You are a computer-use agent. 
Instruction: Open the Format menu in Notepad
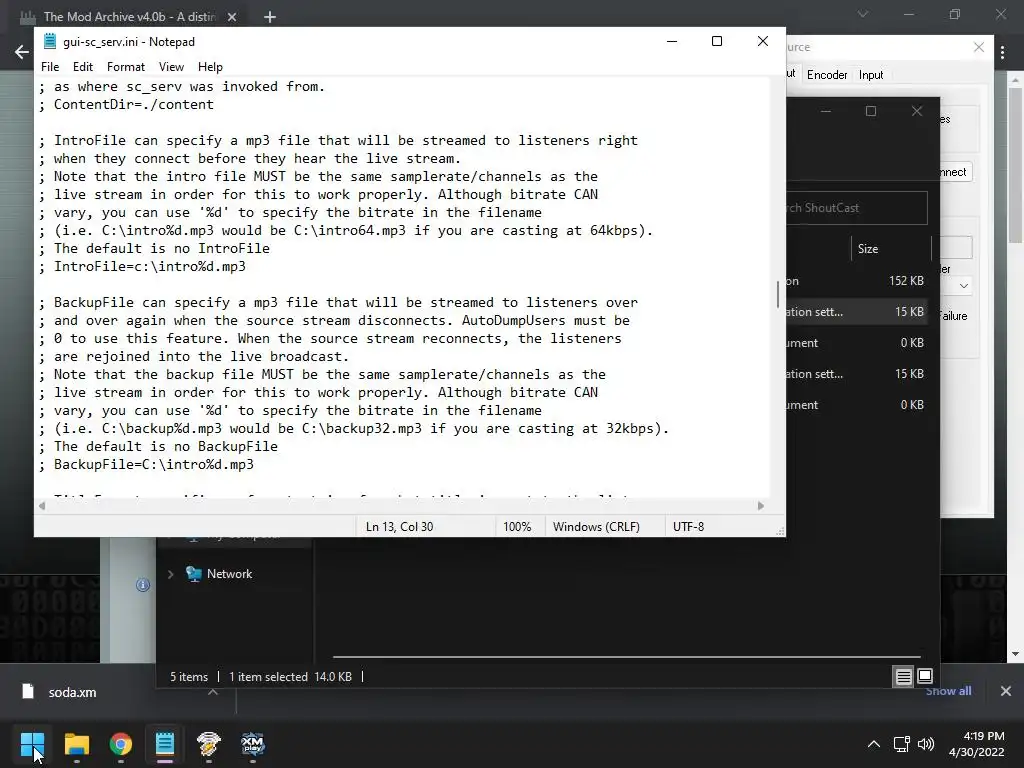(125, 67)
